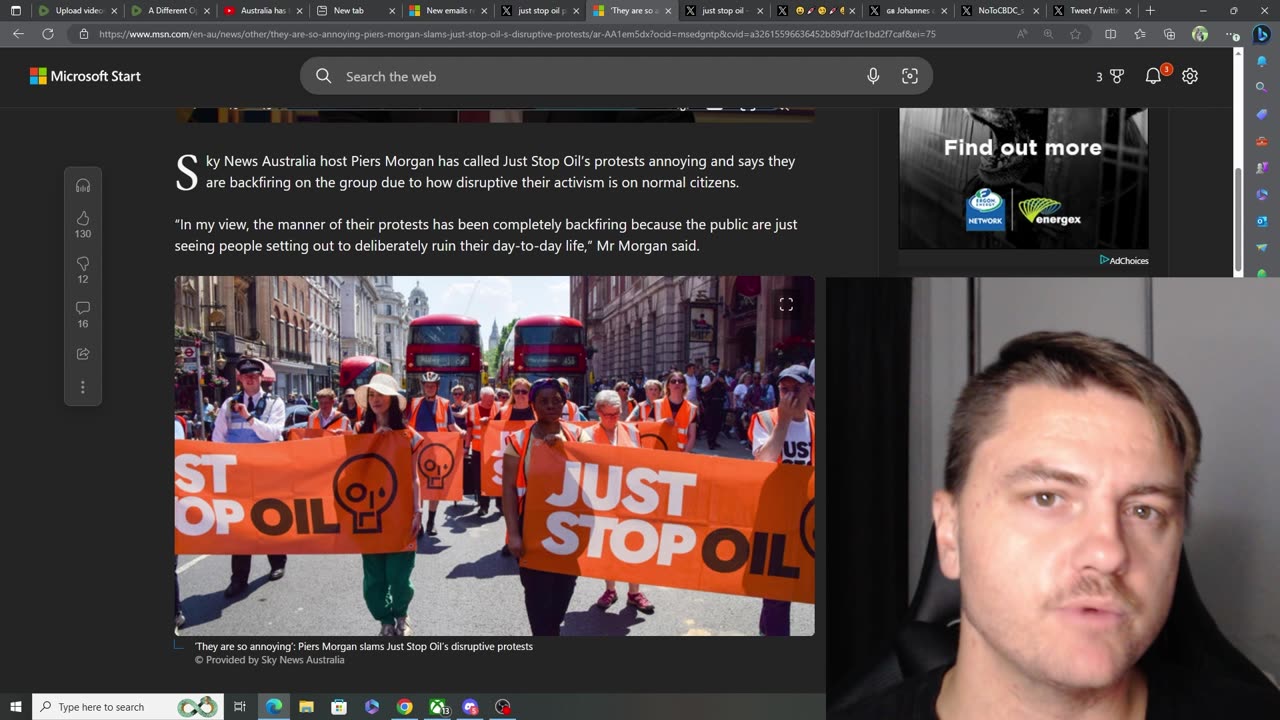
Task: Click the zoom magnifier in address bar
Action: [1048, 33]
